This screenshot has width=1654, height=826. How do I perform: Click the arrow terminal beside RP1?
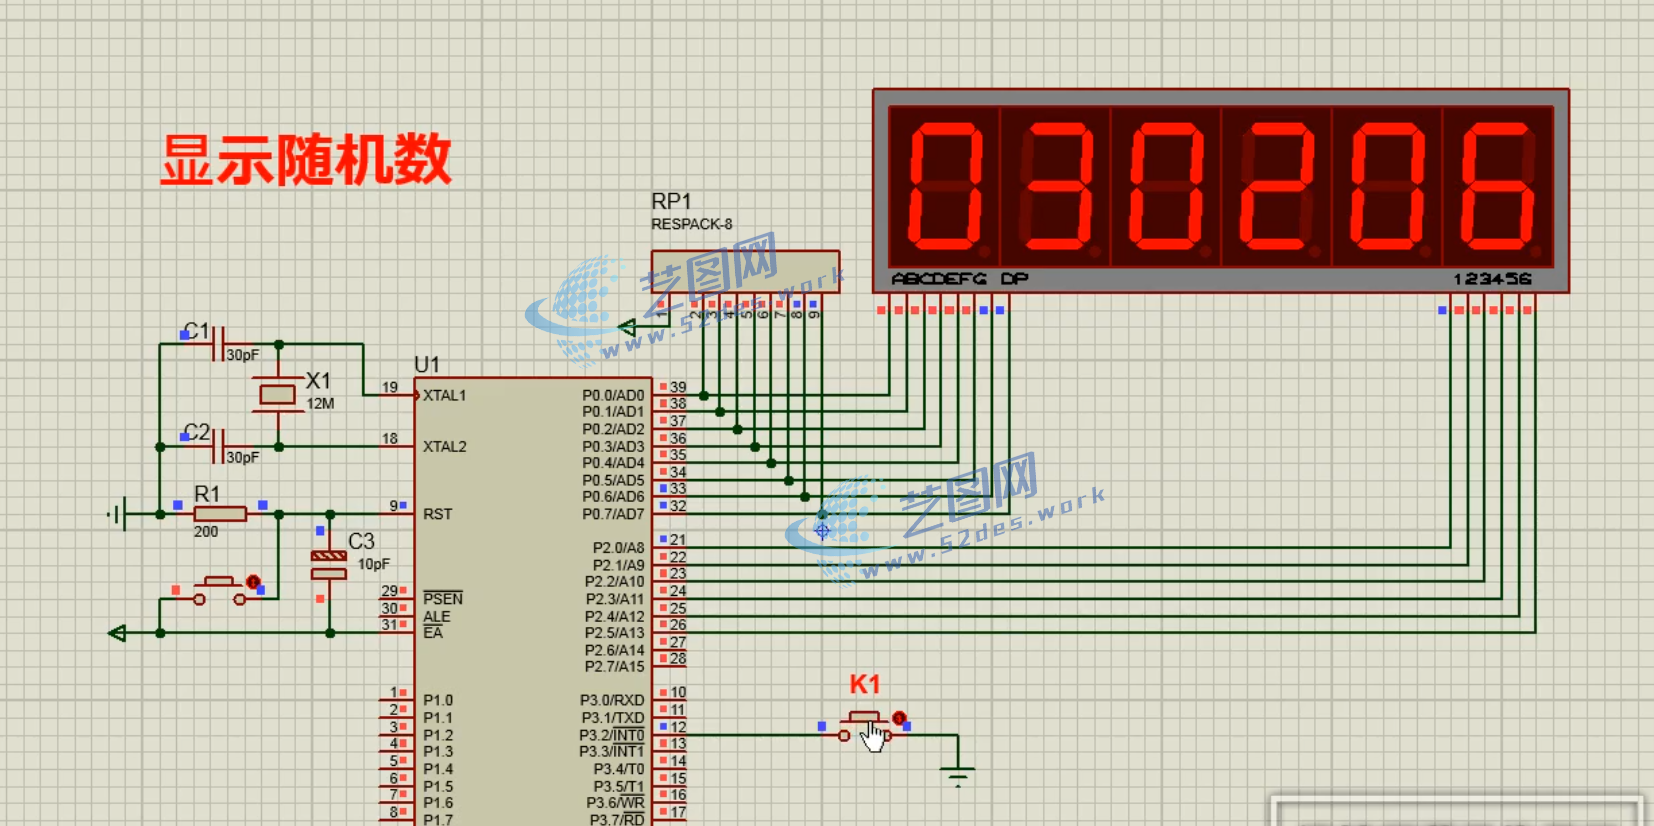[x=627, y=327]
